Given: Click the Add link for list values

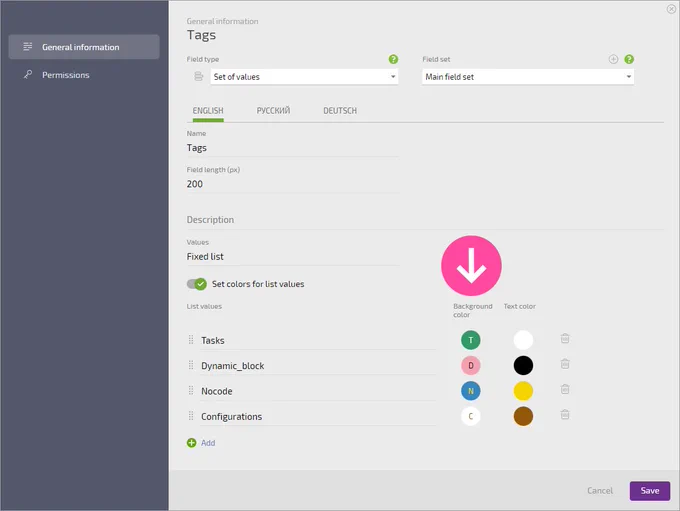Looking at the screenshot, I should 208,443.
